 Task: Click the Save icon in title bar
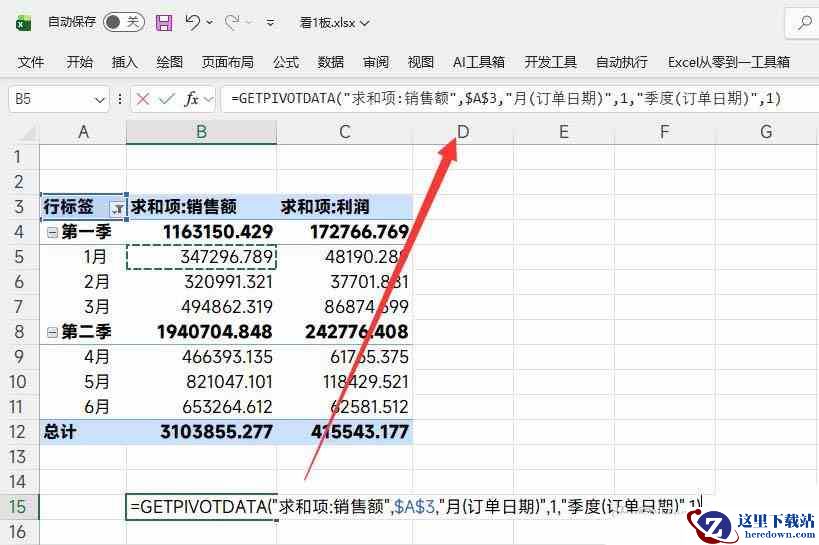coord(164,22)
